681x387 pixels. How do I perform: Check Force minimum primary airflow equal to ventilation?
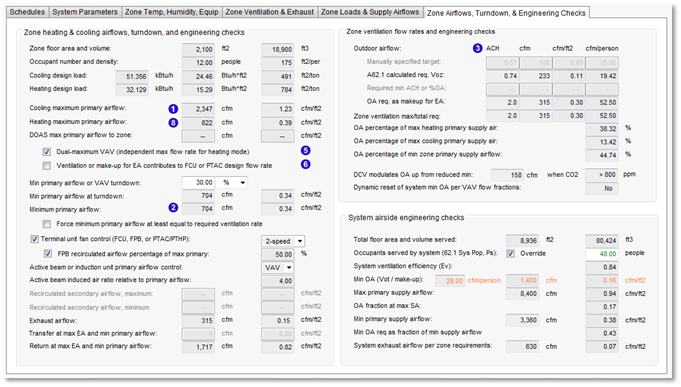coord(46,224)
